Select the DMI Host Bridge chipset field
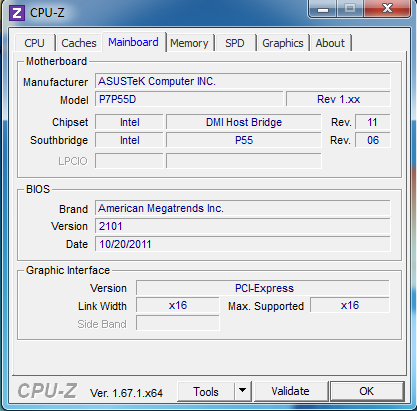The height and width of the screenshot is (411, 417). coord(244,122)
